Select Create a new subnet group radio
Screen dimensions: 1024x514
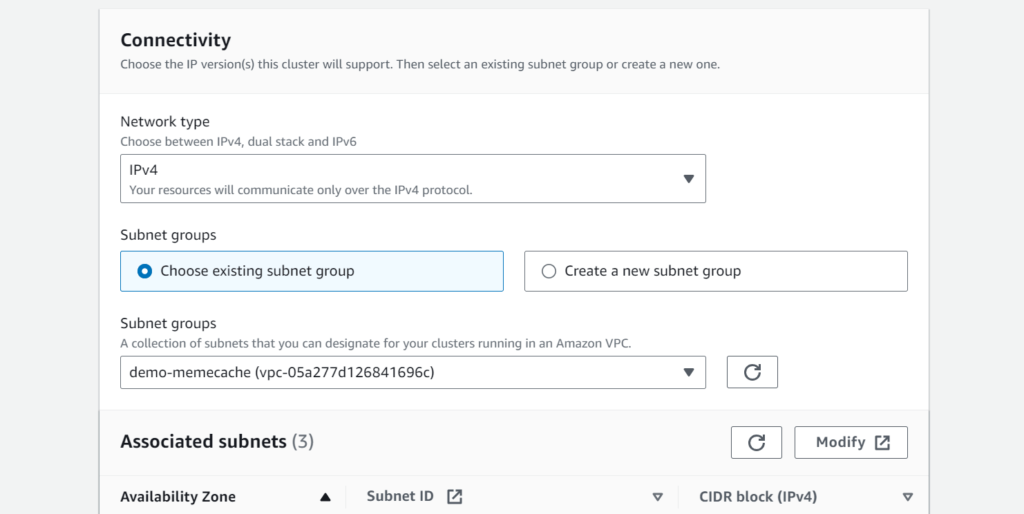pos(548,271)
